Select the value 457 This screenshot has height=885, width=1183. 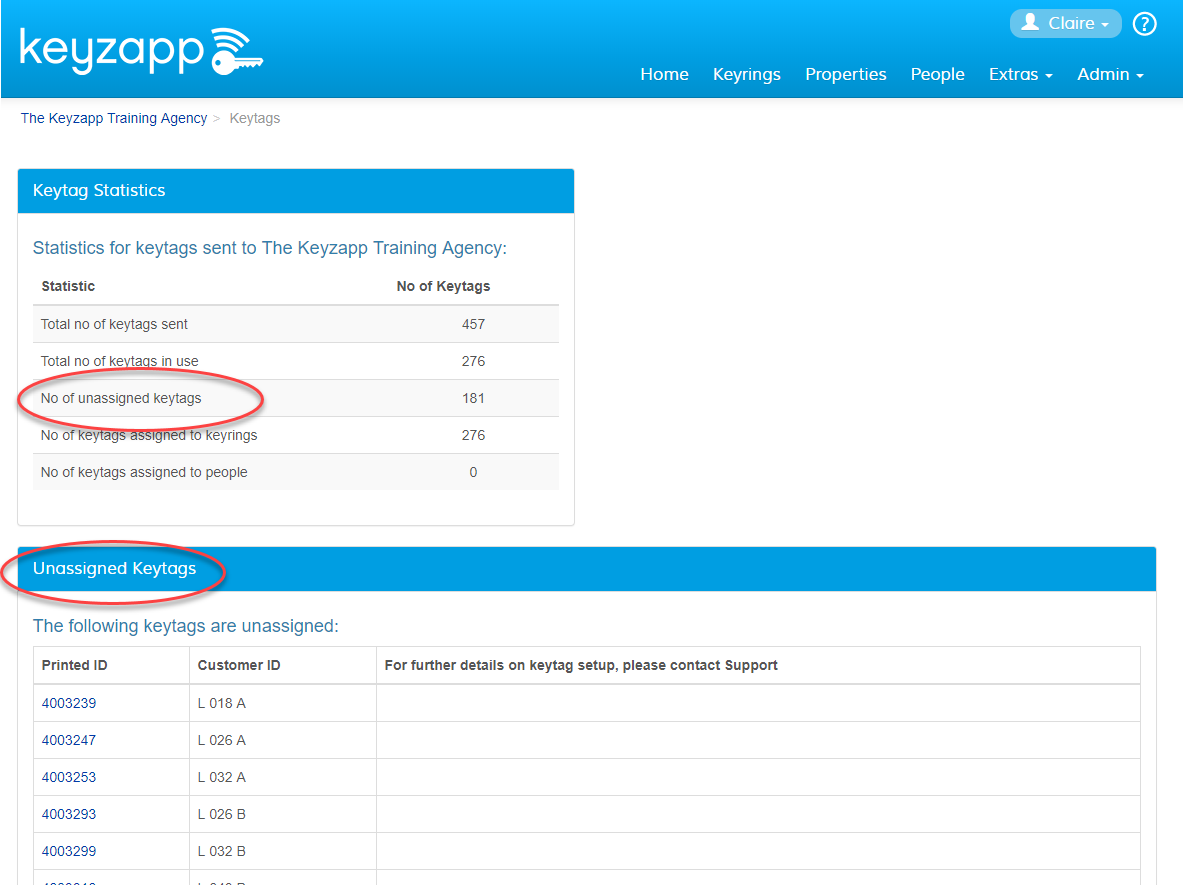pos(473,324)
